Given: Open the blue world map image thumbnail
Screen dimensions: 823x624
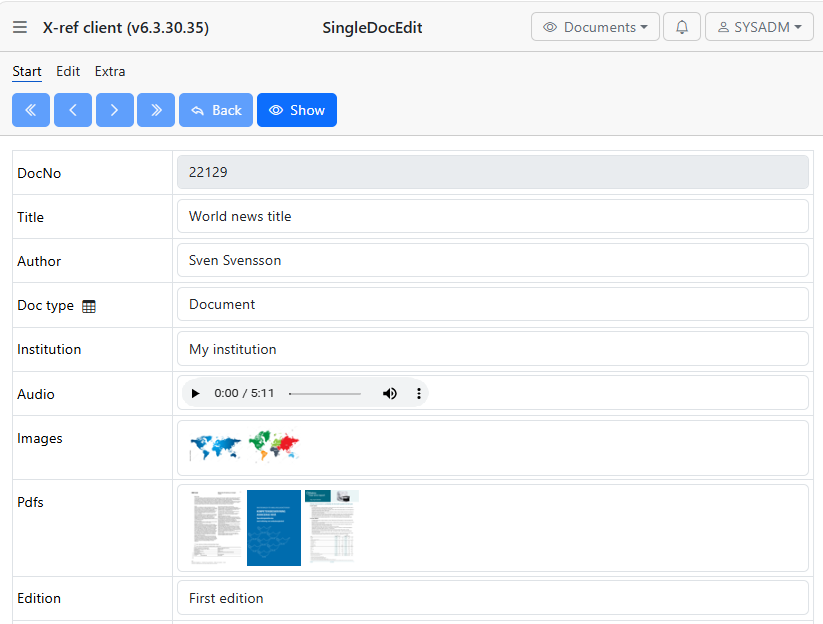Looking at the screenshot, I should tap(216, 448).
